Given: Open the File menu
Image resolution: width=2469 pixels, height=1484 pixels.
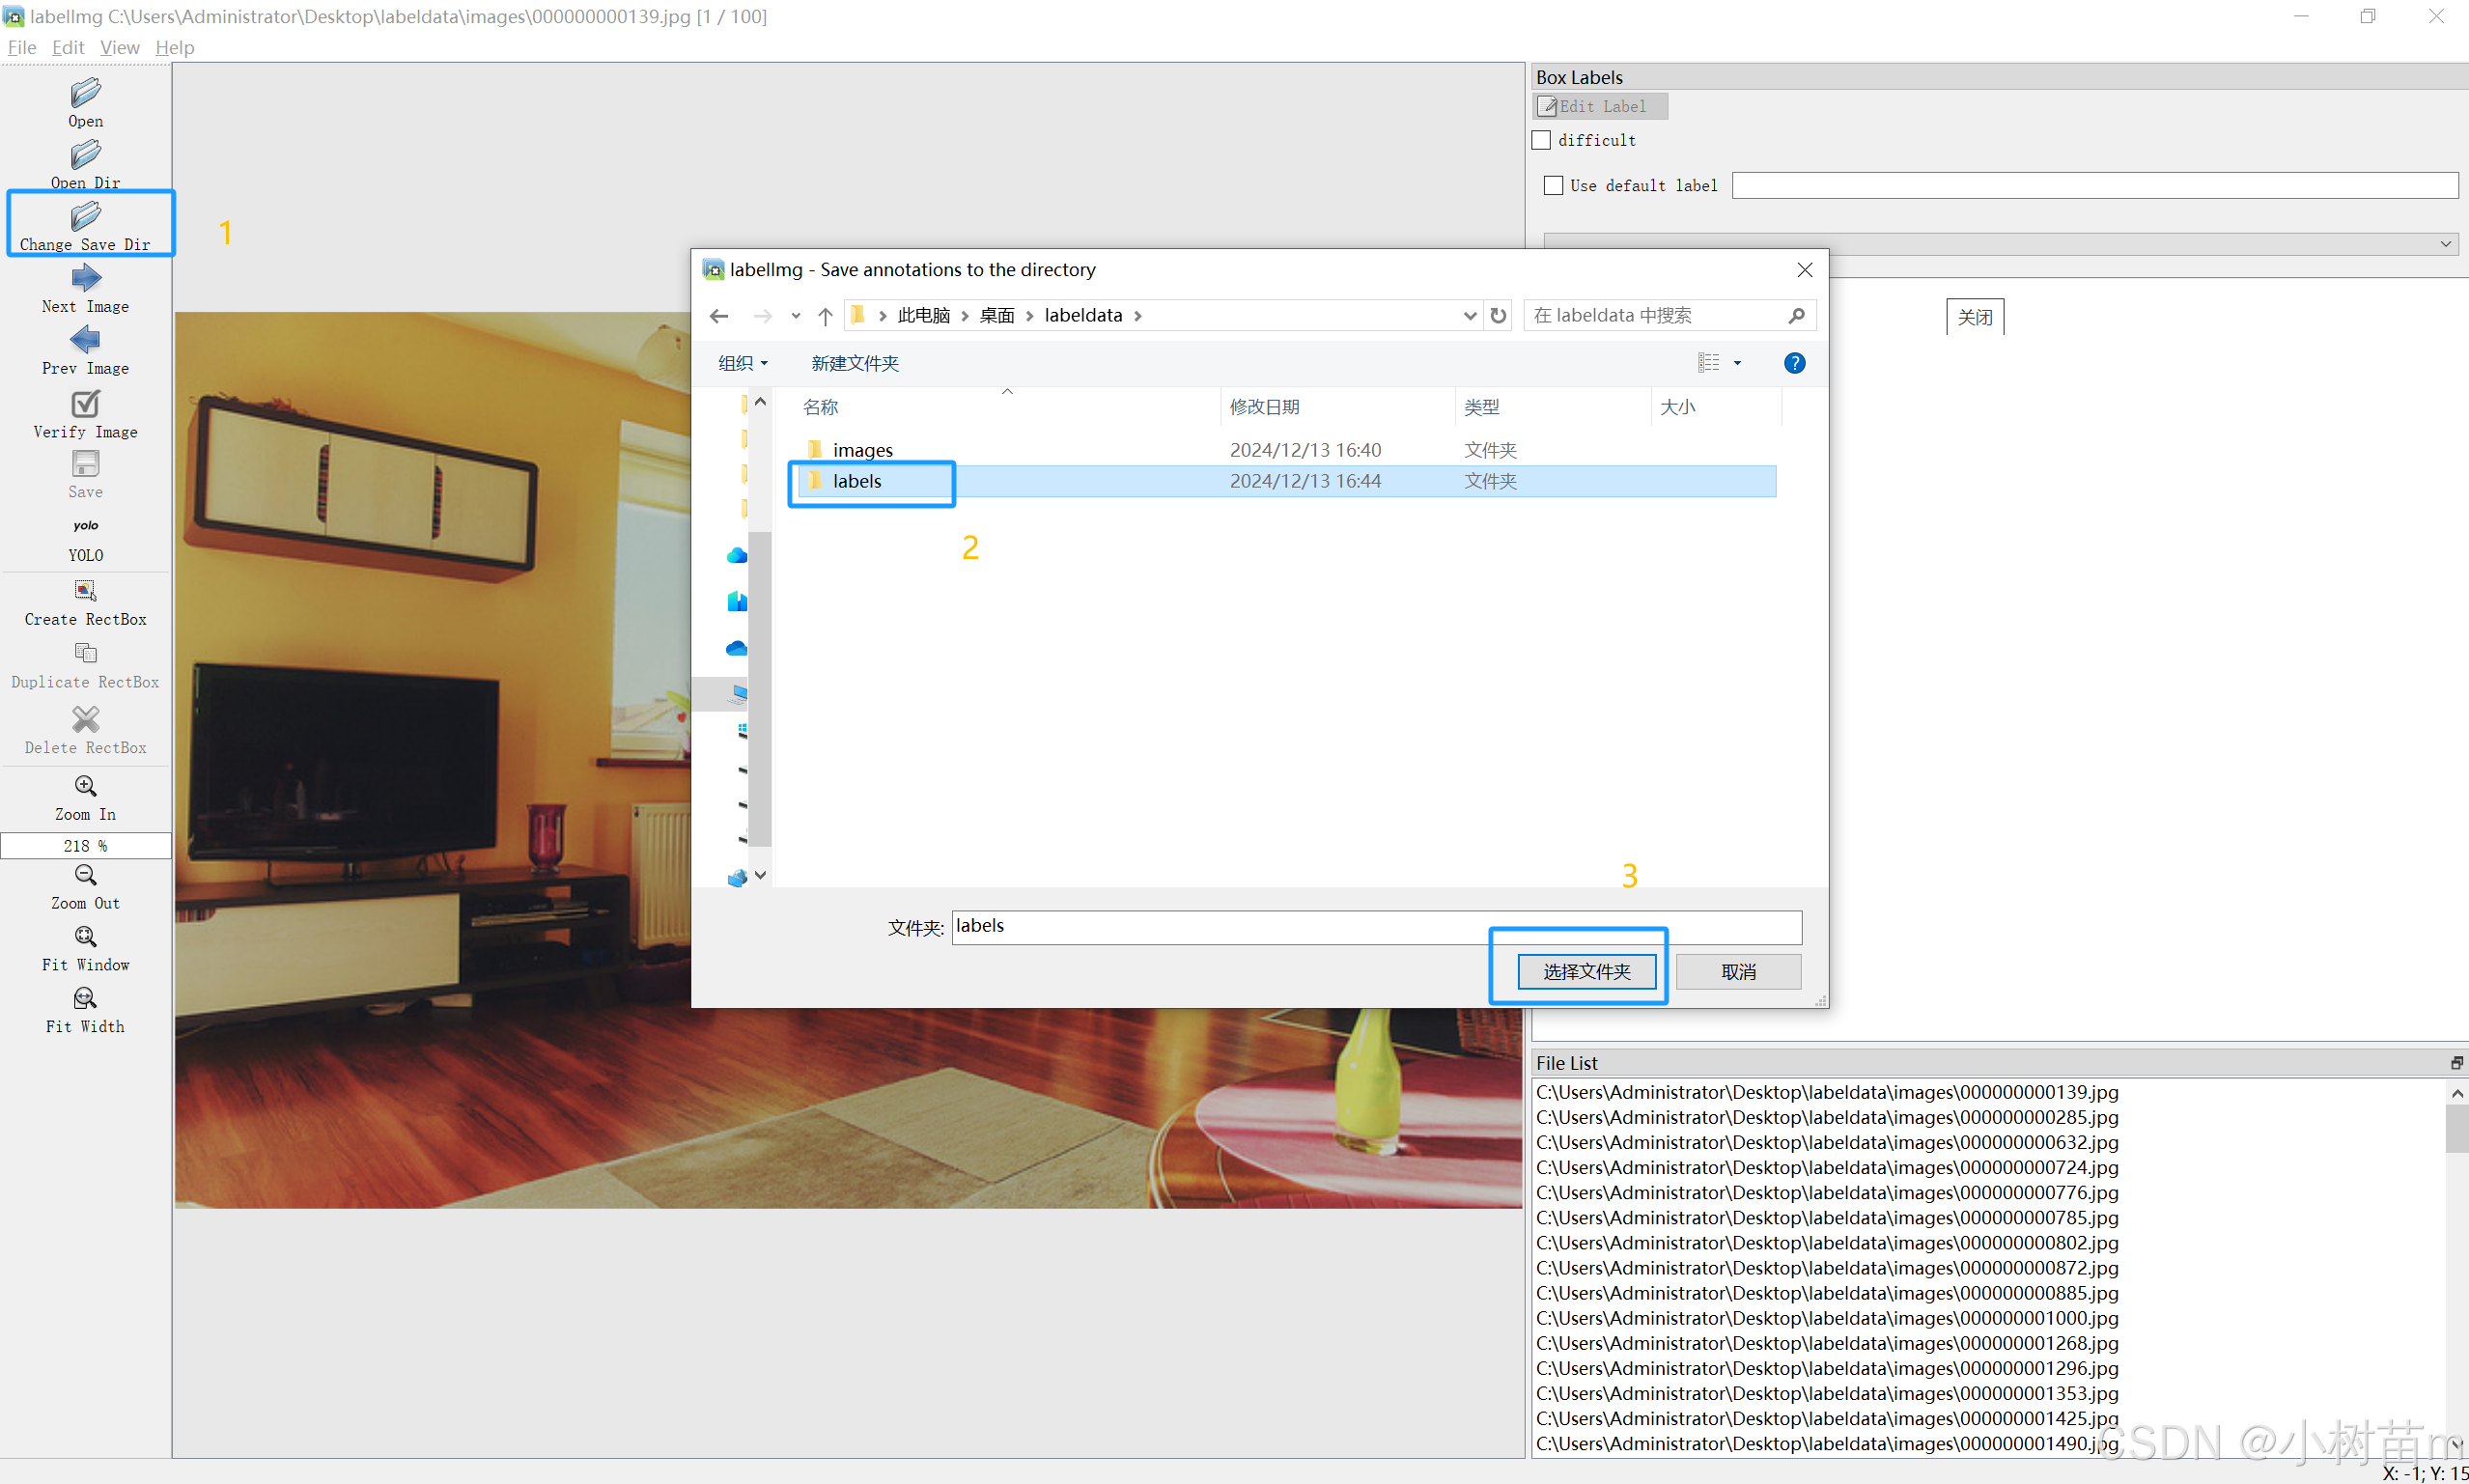Looking at the screenshot, I should (21, 47).
